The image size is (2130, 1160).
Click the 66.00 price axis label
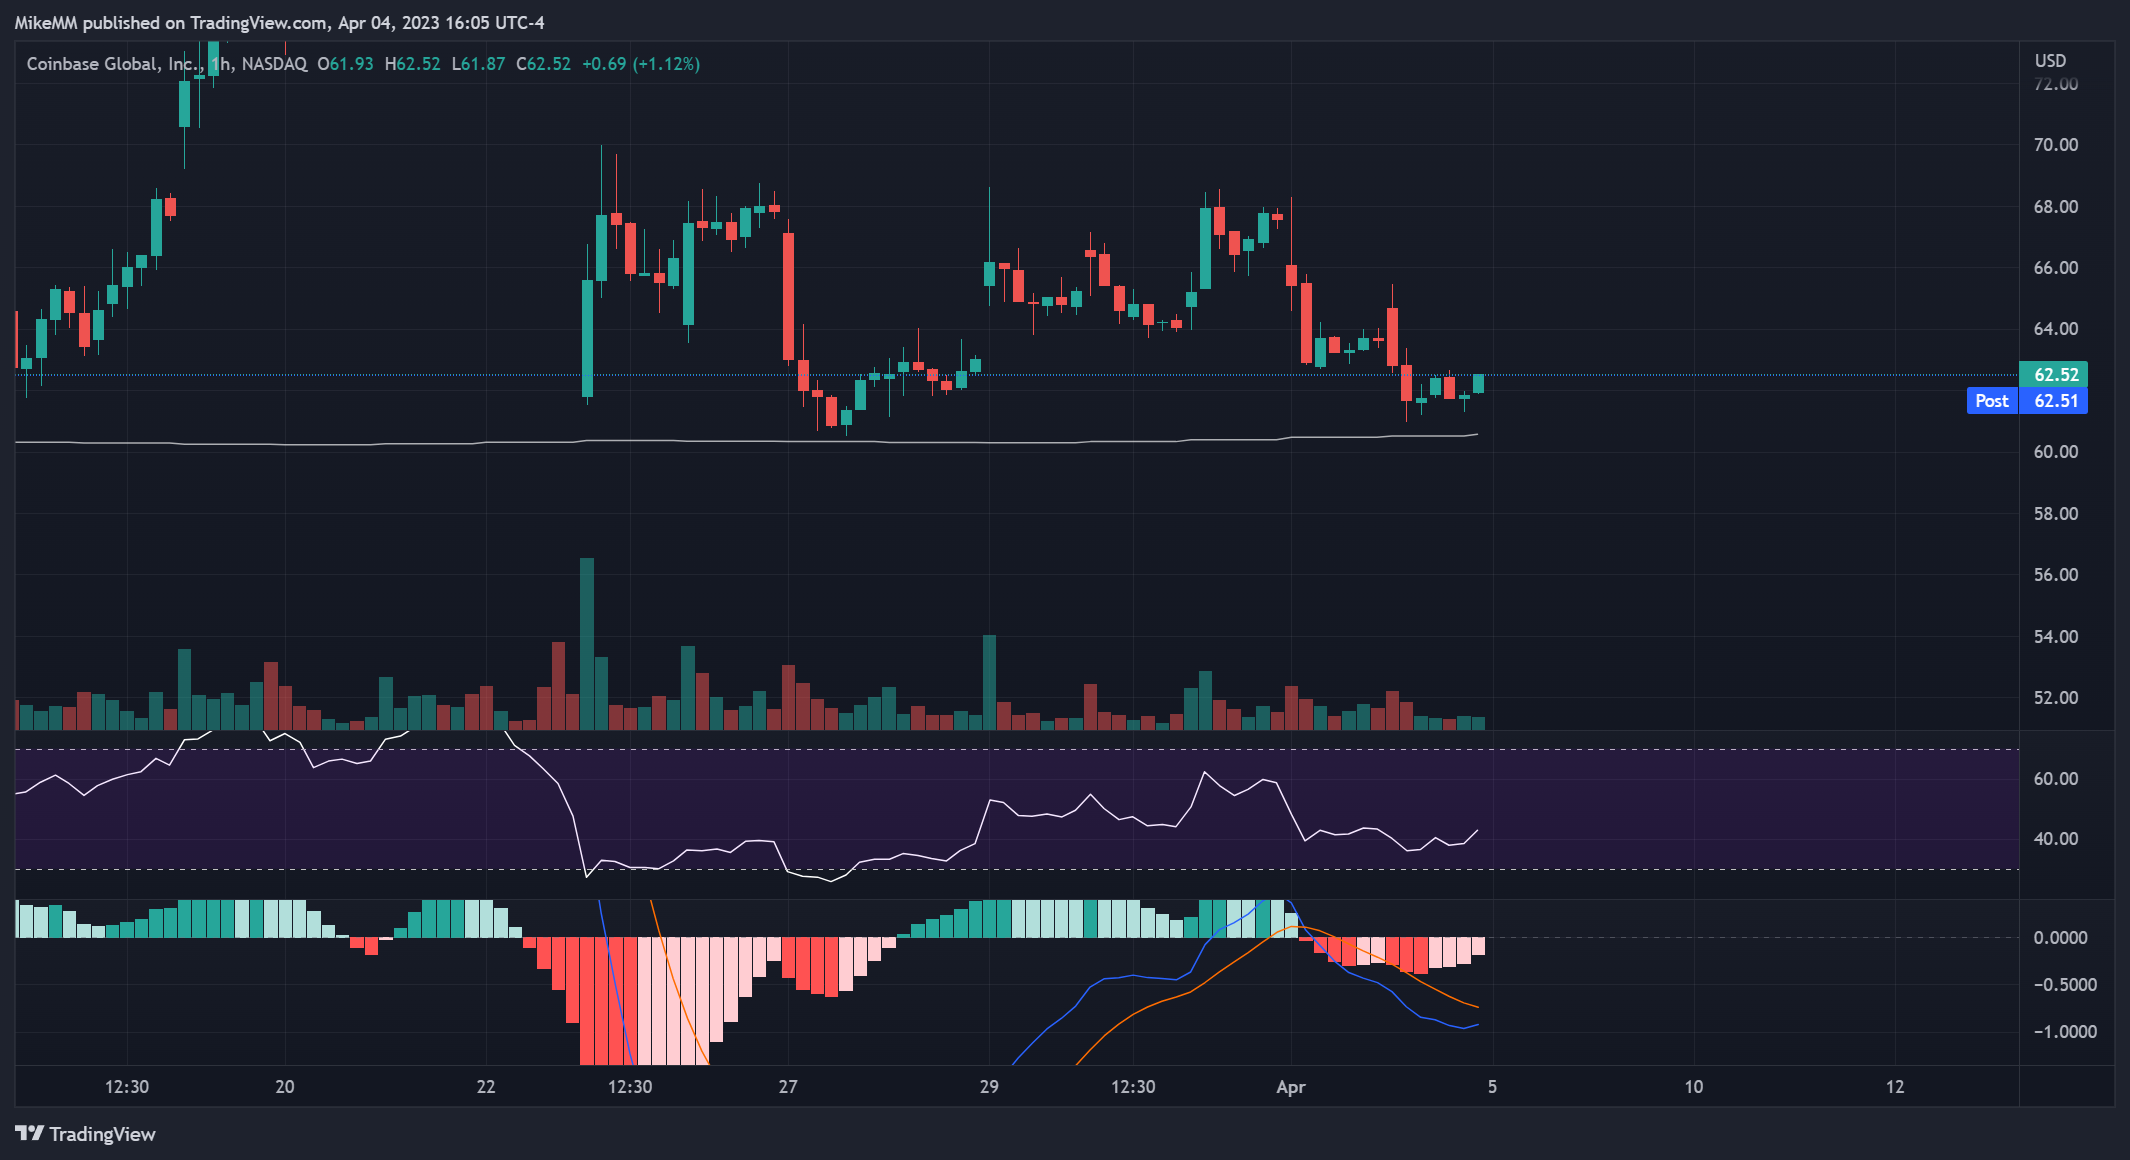pos(2056,268)
